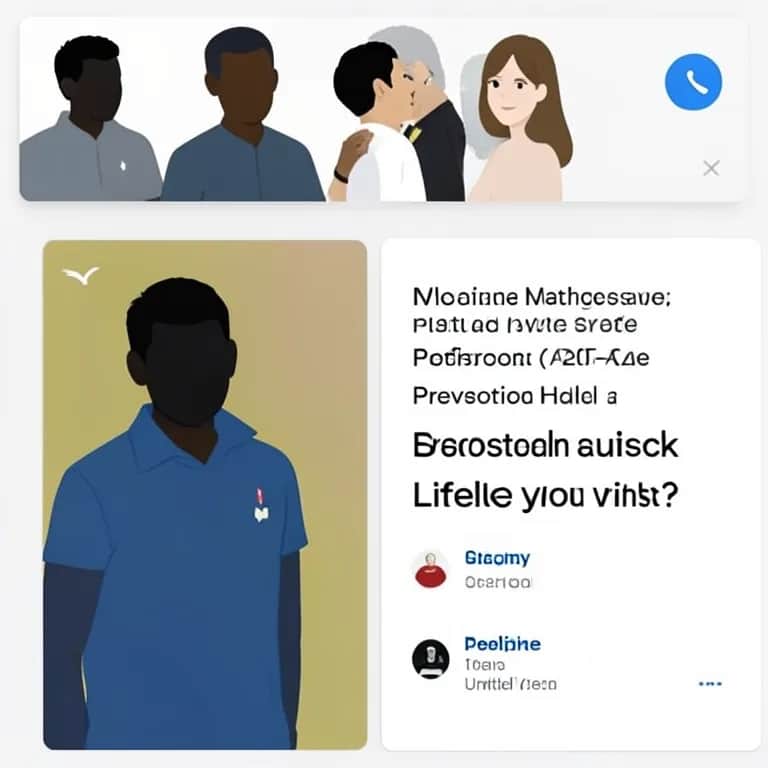
Task: Click the red-shirt avatar next to Gteomy
Action: pyautogui.click(x=431, y=569)
